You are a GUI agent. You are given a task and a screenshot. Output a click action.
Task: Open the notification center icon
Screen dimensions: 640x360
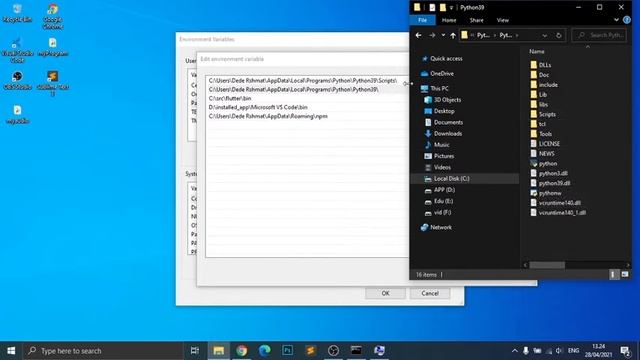tap(625, 351)
